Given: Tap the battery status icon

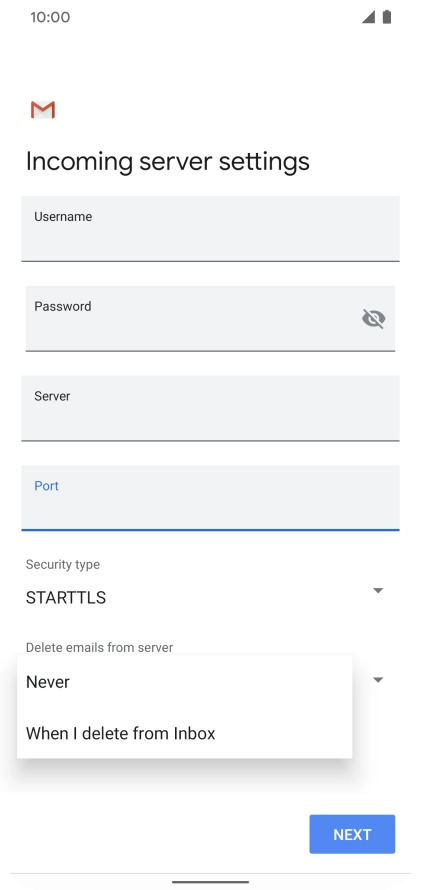Looking at the screenshot, I should (387, 17).
